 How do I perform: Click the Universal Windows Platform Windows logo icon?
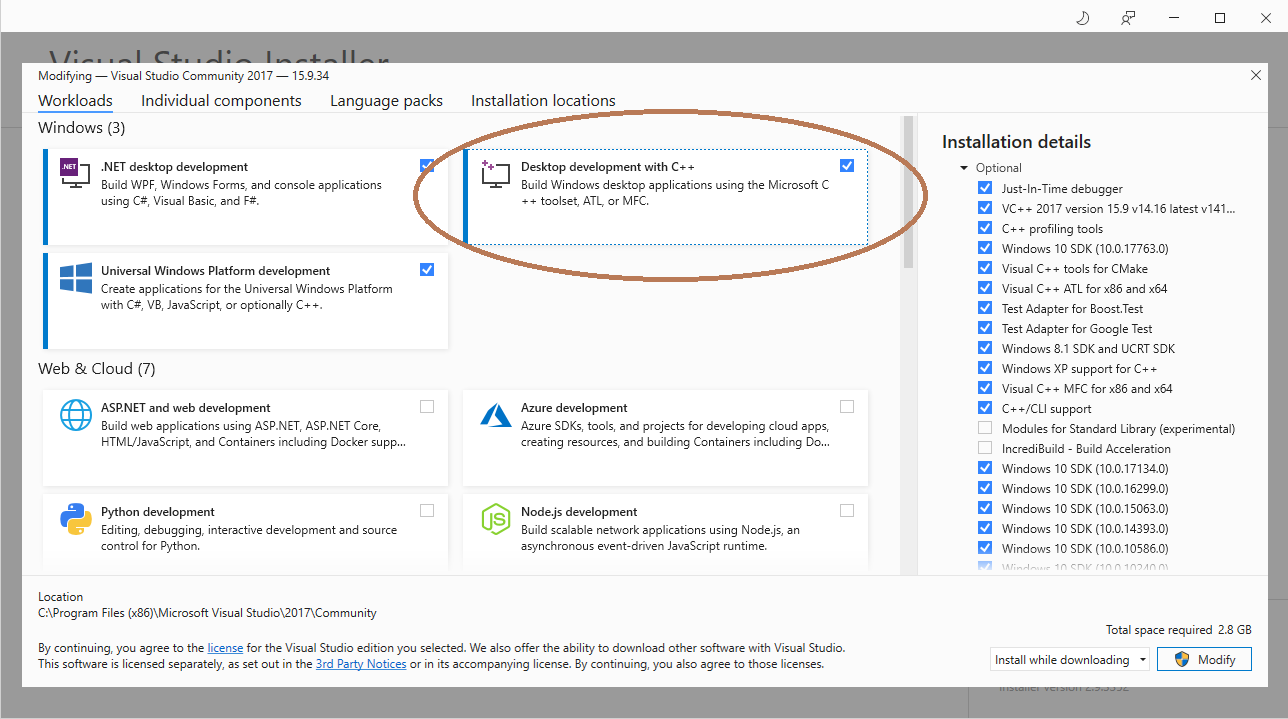pos(76,278)
